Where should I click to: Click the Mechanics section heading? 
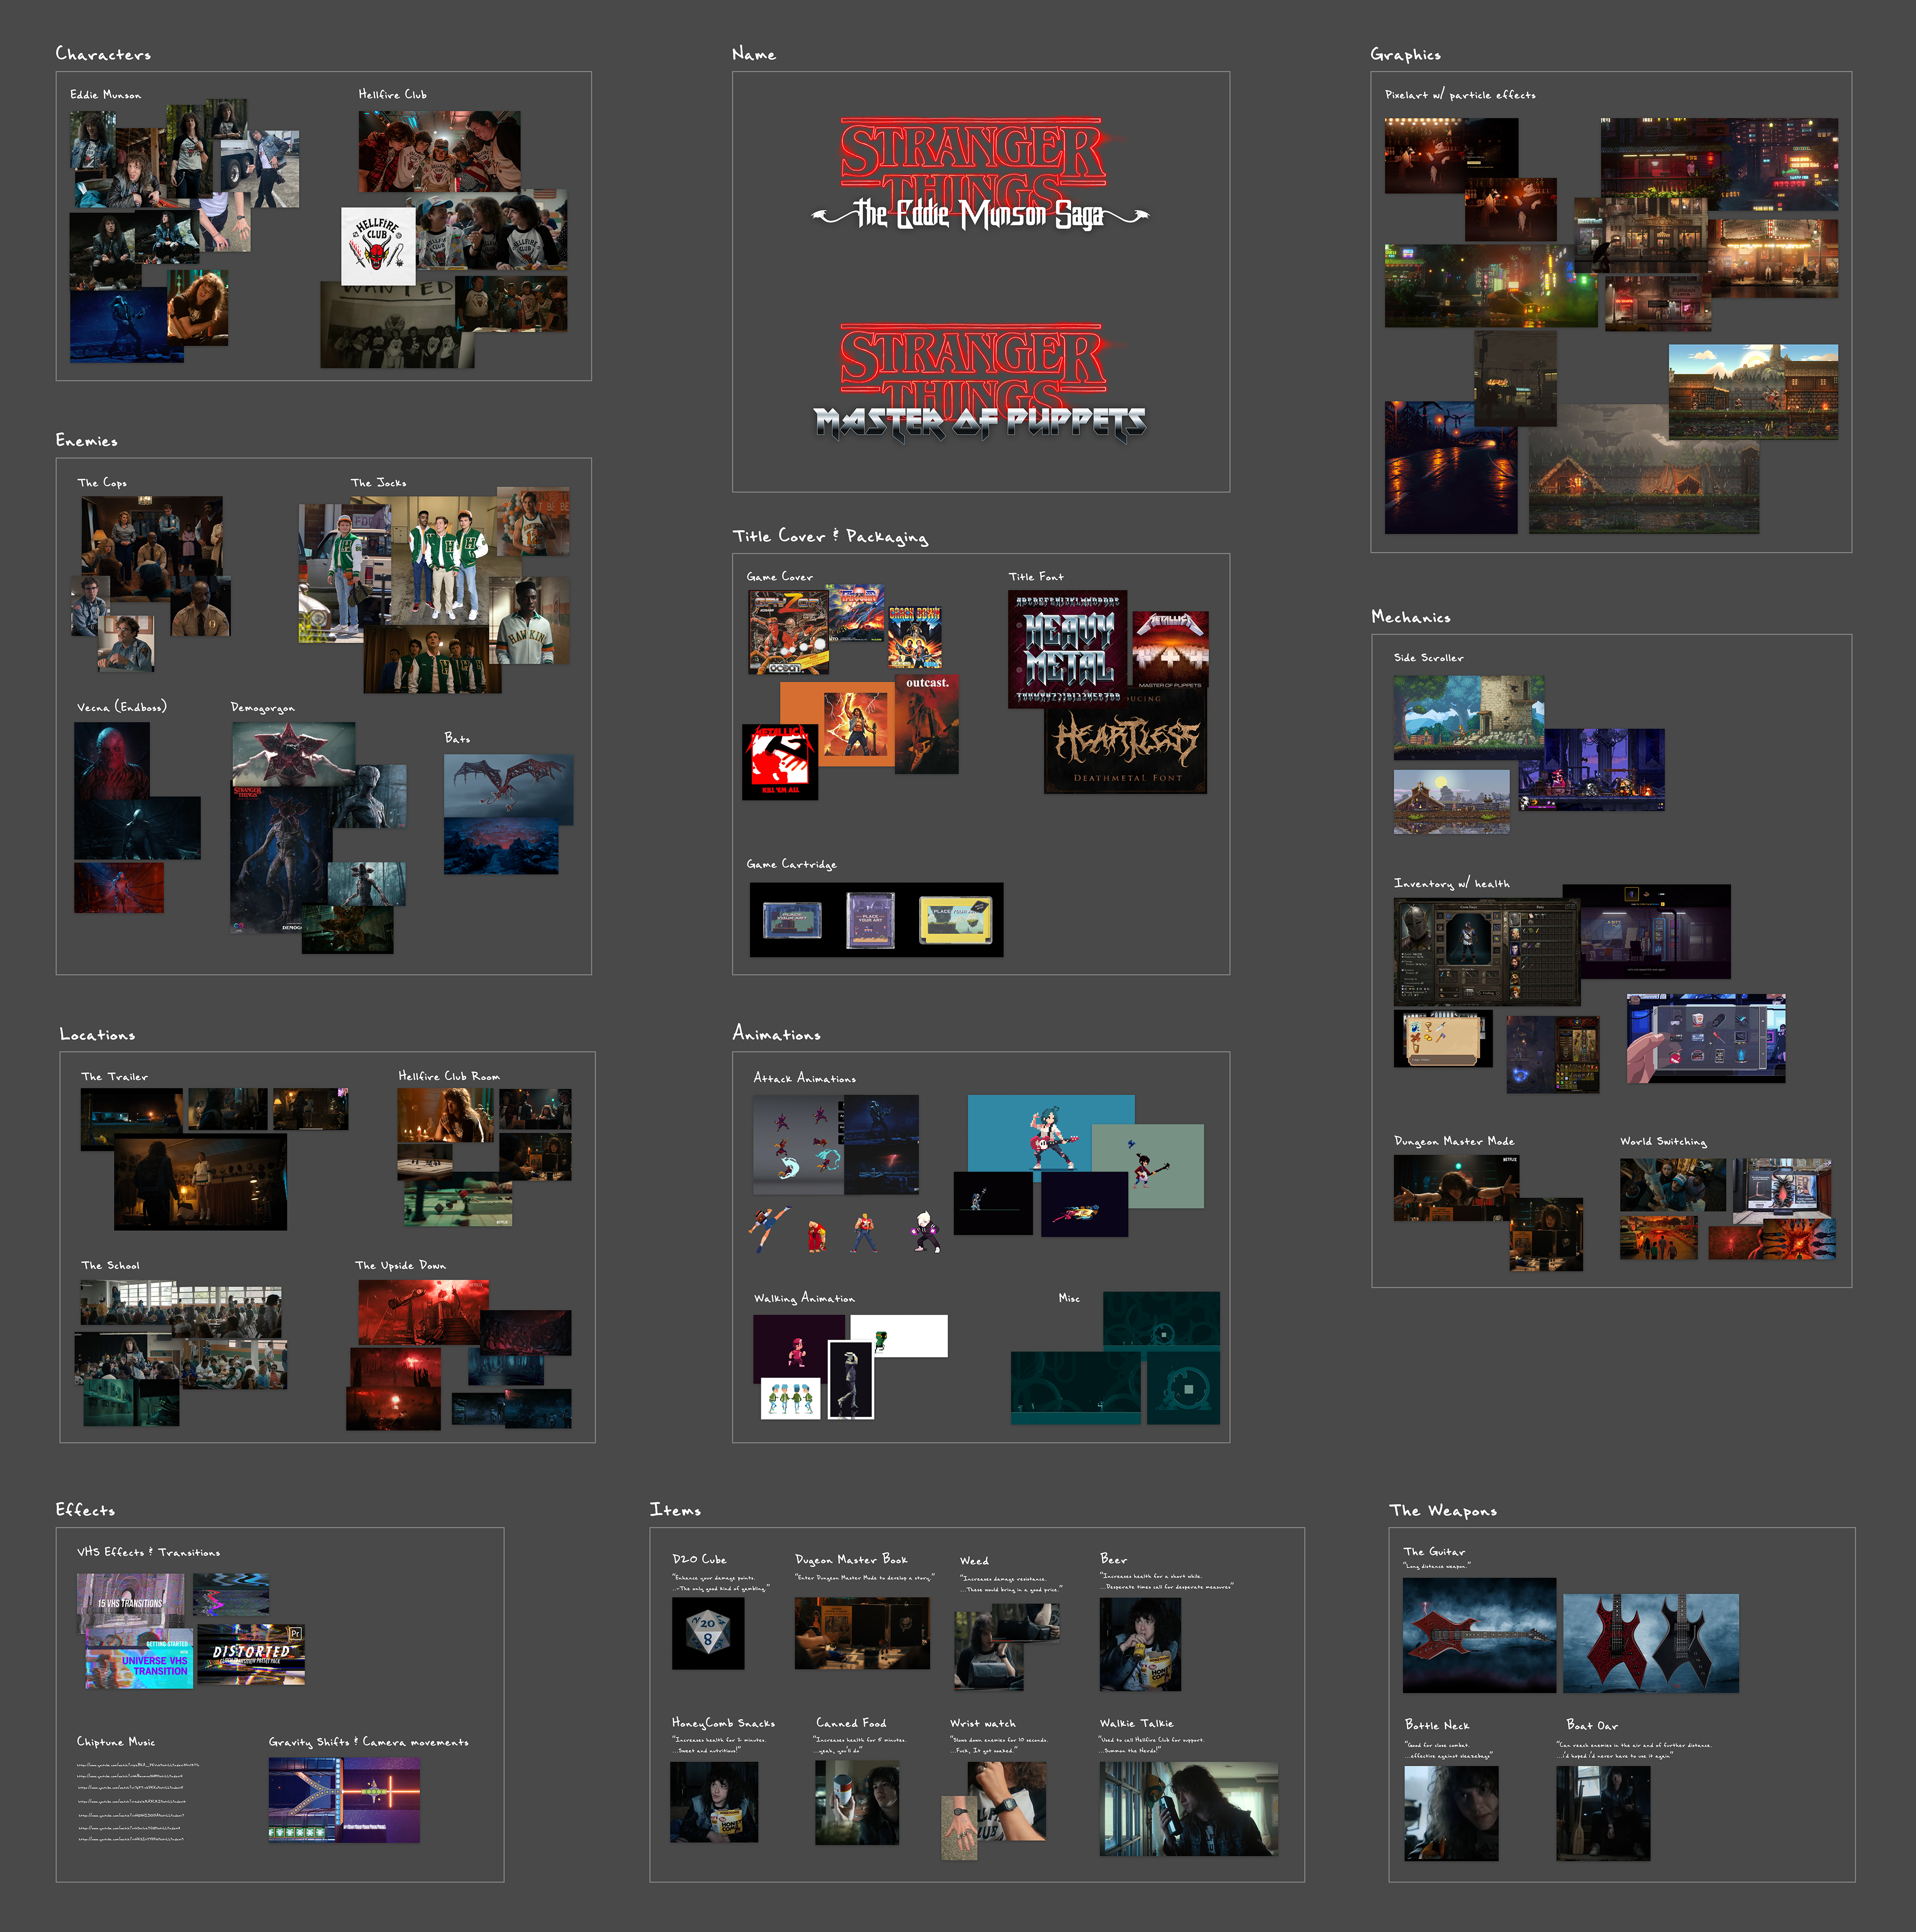pyautogui.click(x=1410, y=618)
